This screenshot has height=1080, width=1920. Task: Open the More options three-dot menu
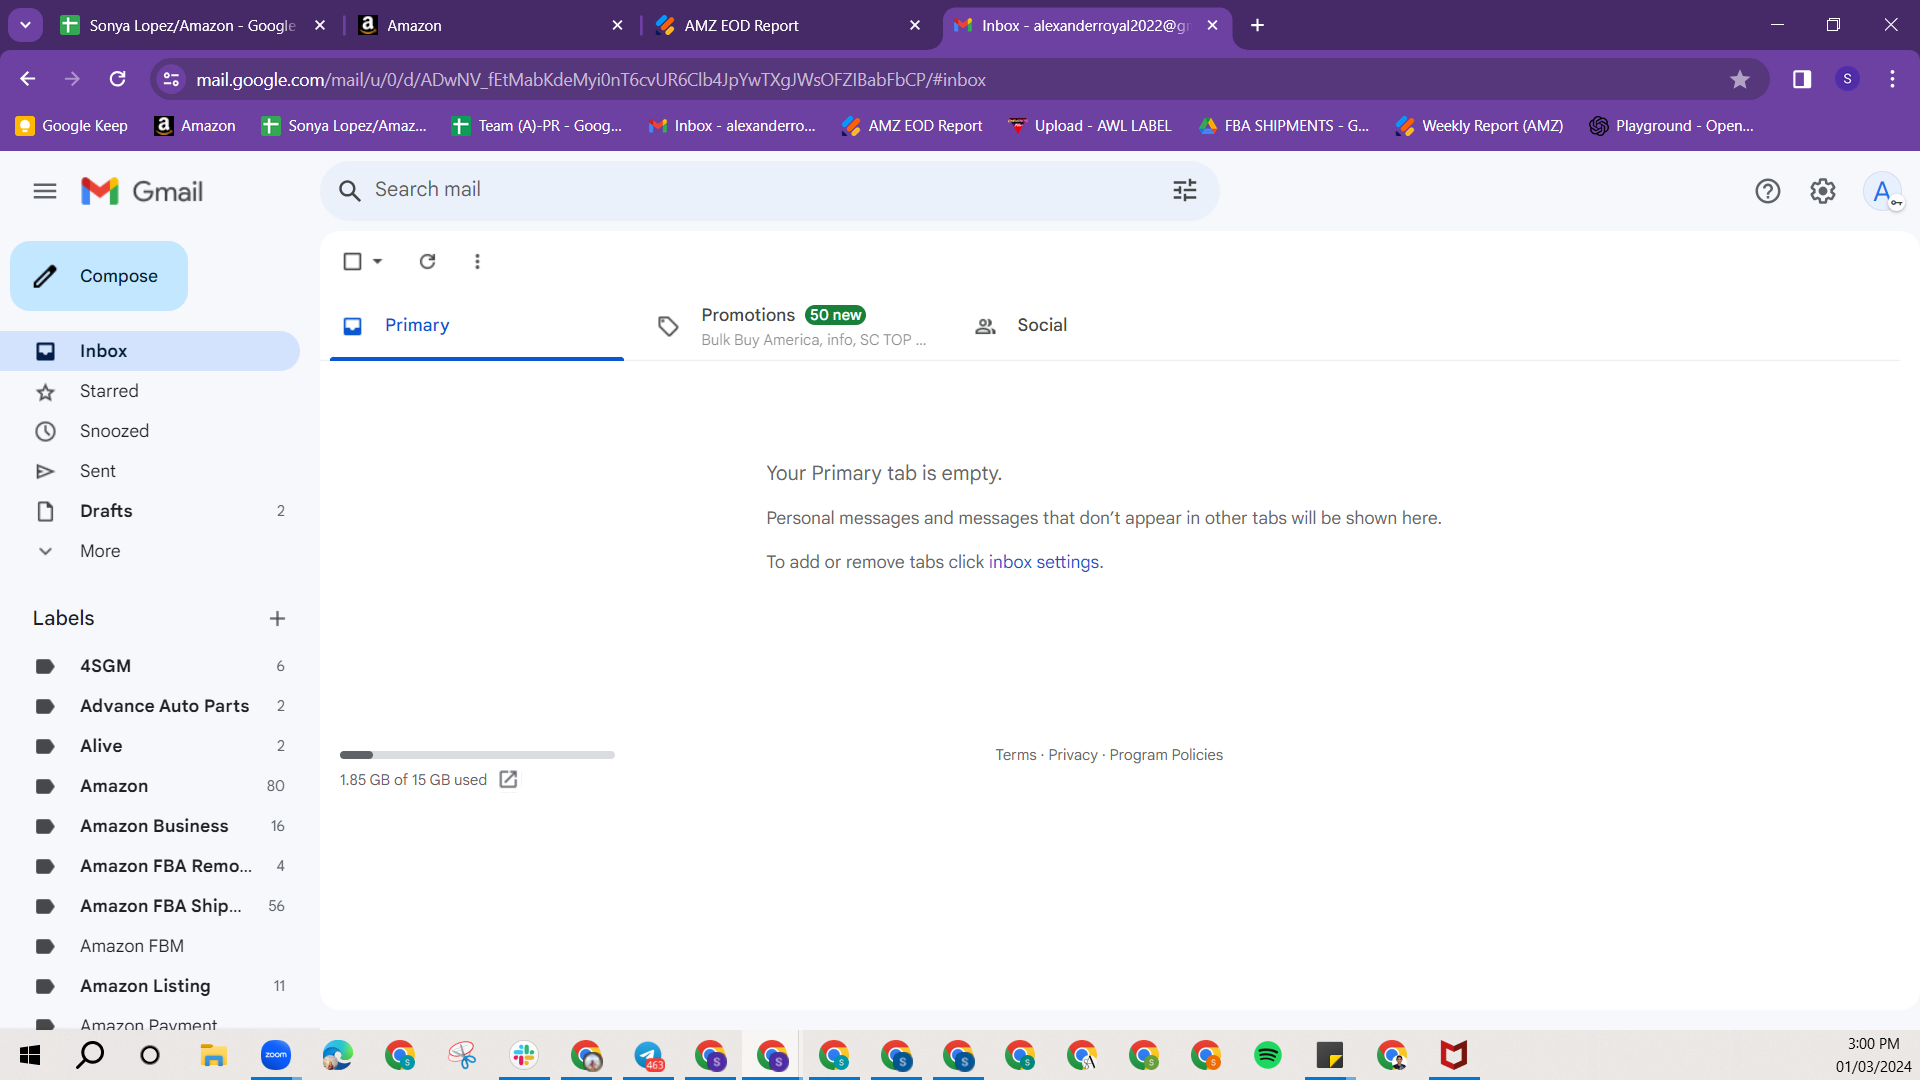[477, 261]
